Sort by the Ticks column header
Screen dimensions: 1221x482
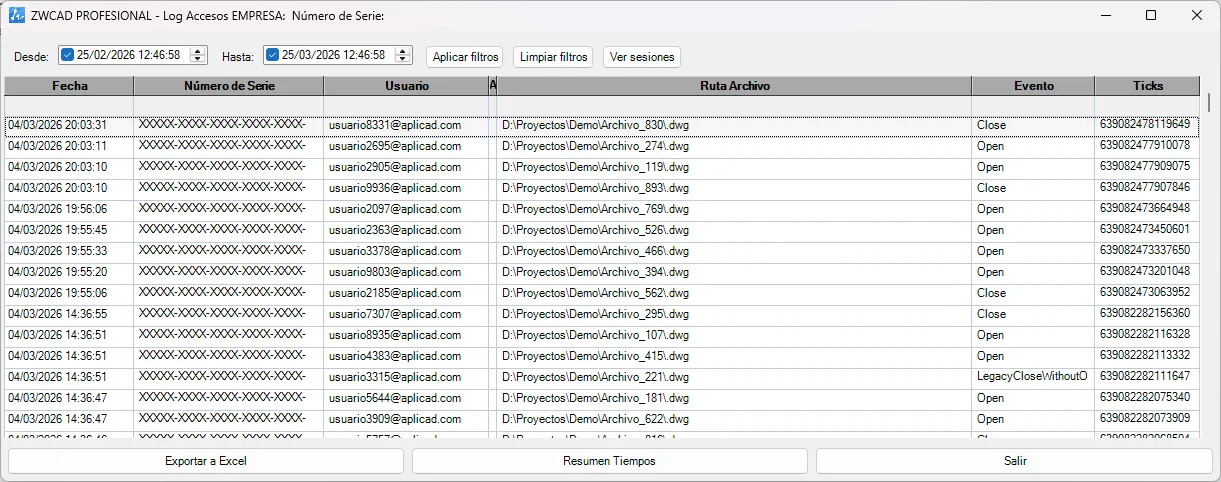tap(1148, 86)
